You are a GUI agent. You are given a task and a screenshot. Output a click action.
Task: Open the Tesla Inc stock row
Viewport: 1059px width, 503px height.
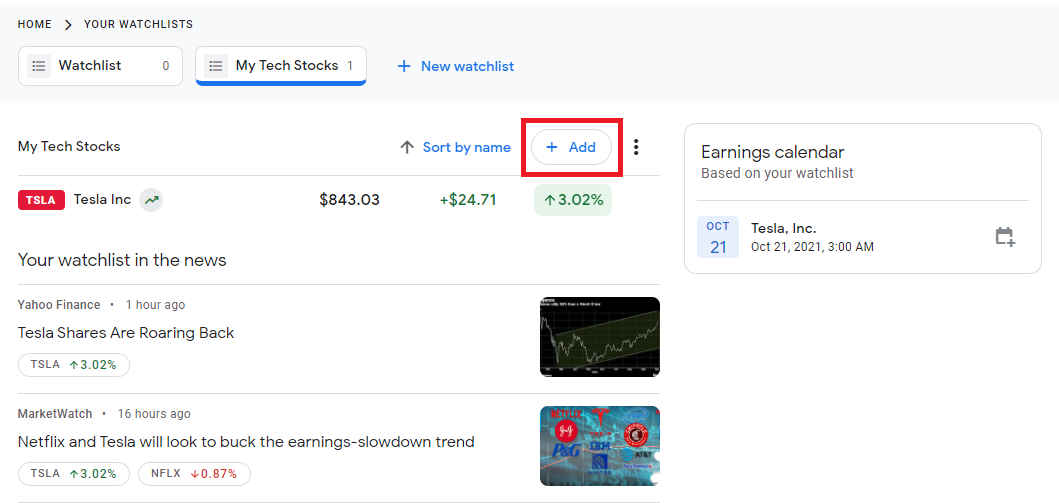pyautogui.click(x=338, y=200)
